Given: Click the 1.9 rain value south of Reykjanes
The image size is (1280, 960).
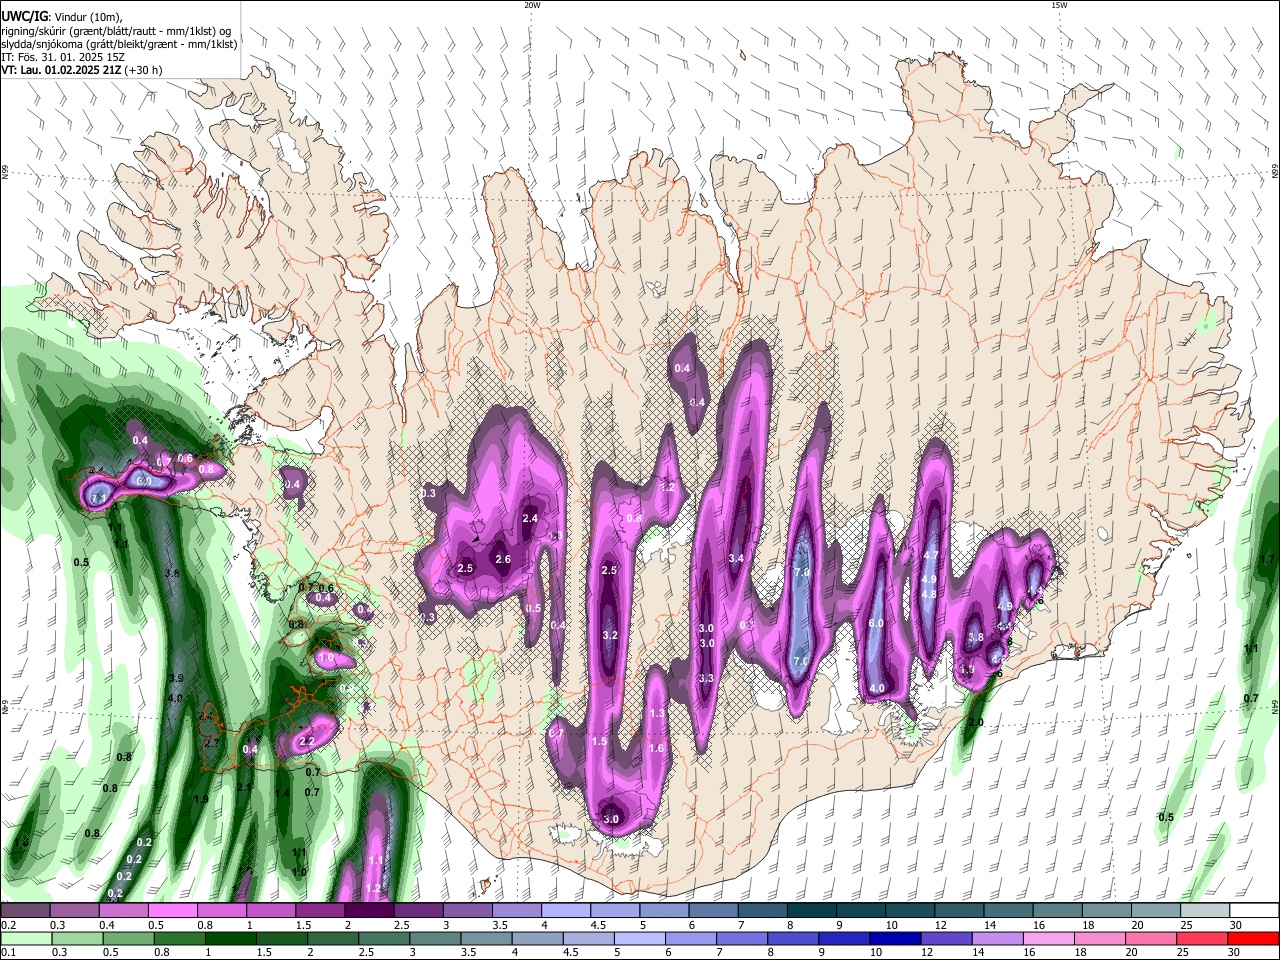Looking at the screenshot, I should [201, 799].
